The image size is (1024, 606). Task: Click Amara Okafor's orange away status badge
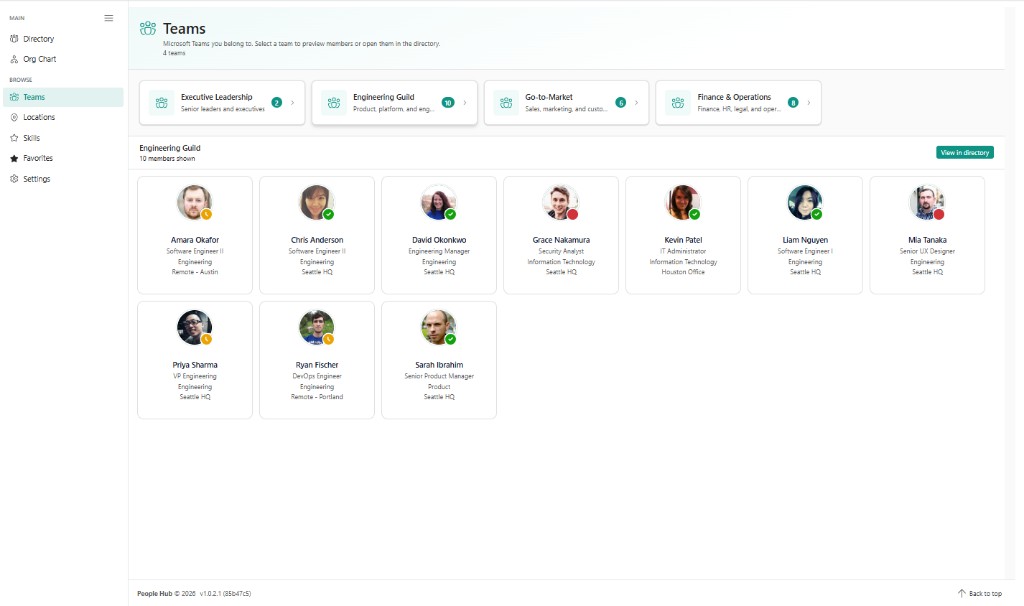click(x=206, y=214)
